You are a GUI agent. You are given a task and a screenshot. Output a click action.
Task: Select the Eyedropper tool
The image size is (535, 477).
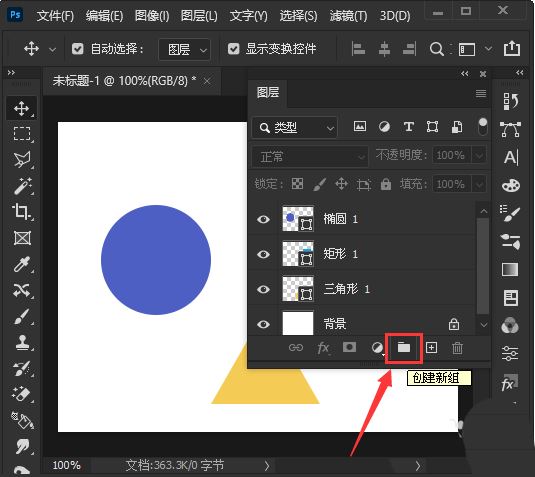click(x=21, y=264)
